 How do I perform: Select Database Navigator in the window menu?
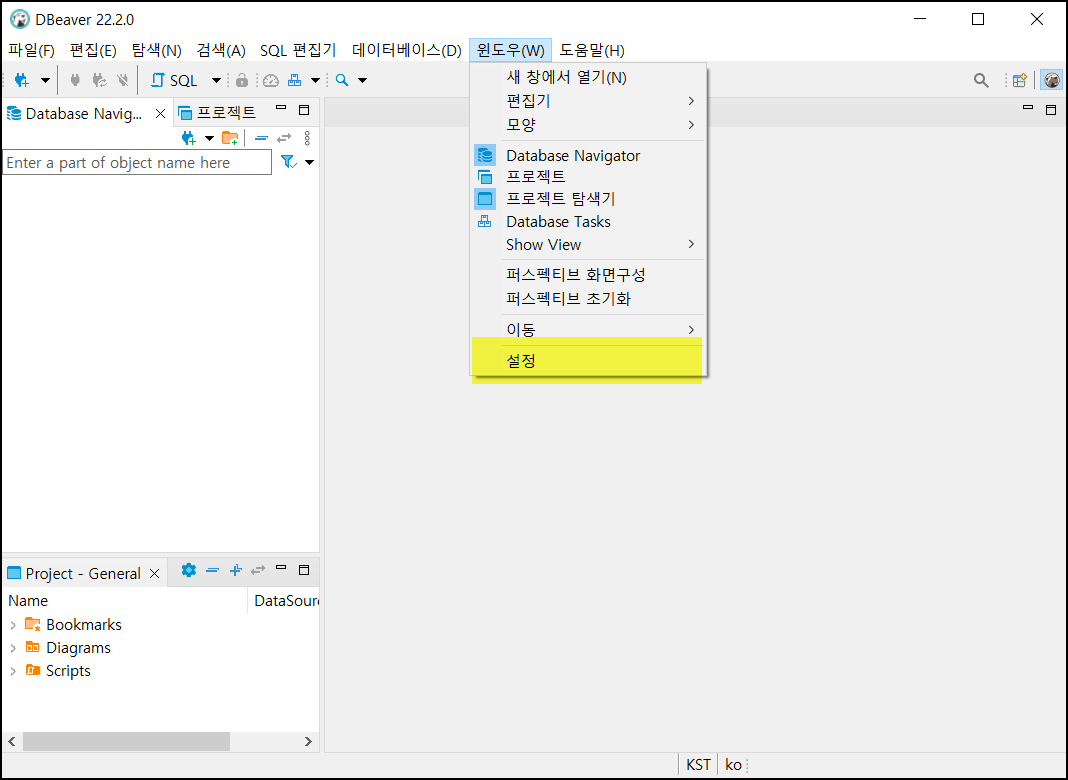pos(588,155)
